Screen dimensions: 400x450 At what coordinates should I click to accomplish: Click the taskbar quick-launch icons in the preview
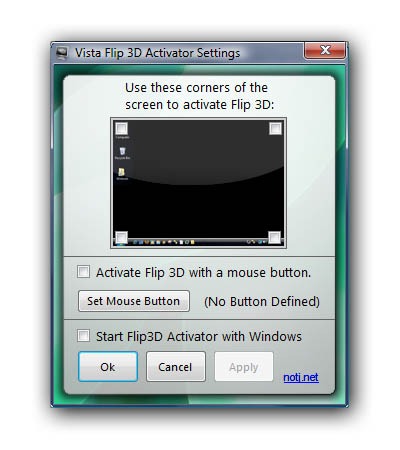pos(163,242)
